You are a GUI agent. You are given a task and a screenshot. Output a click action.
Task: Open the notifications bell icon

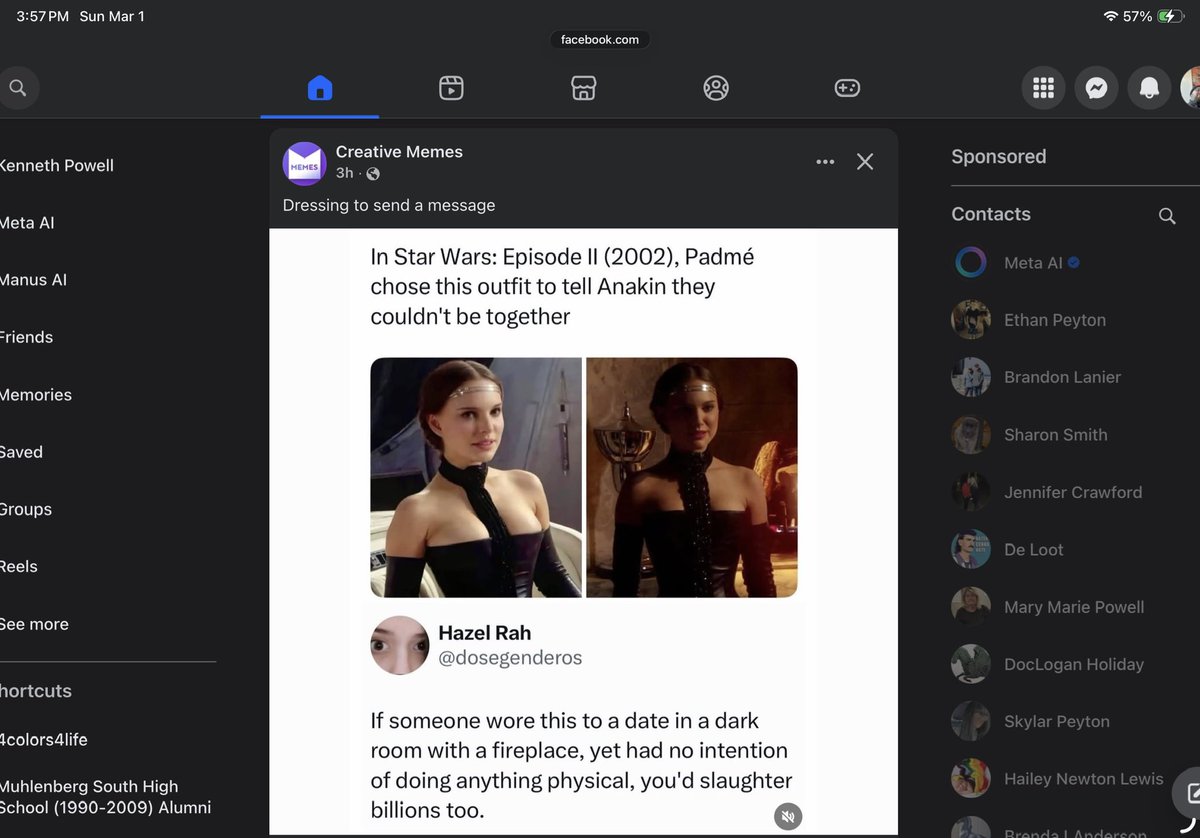[x=1149, y=88]
